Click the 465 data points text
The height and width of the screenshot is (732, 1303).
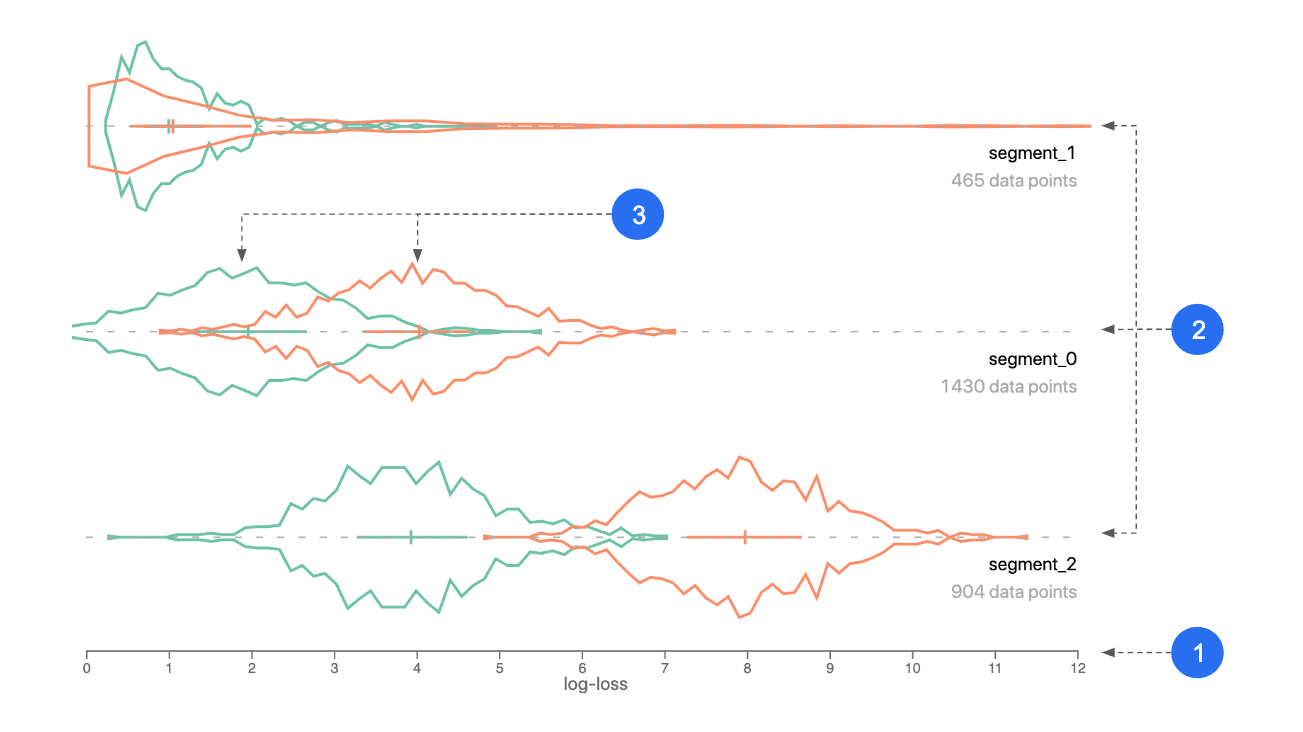tap(1014, 181)
